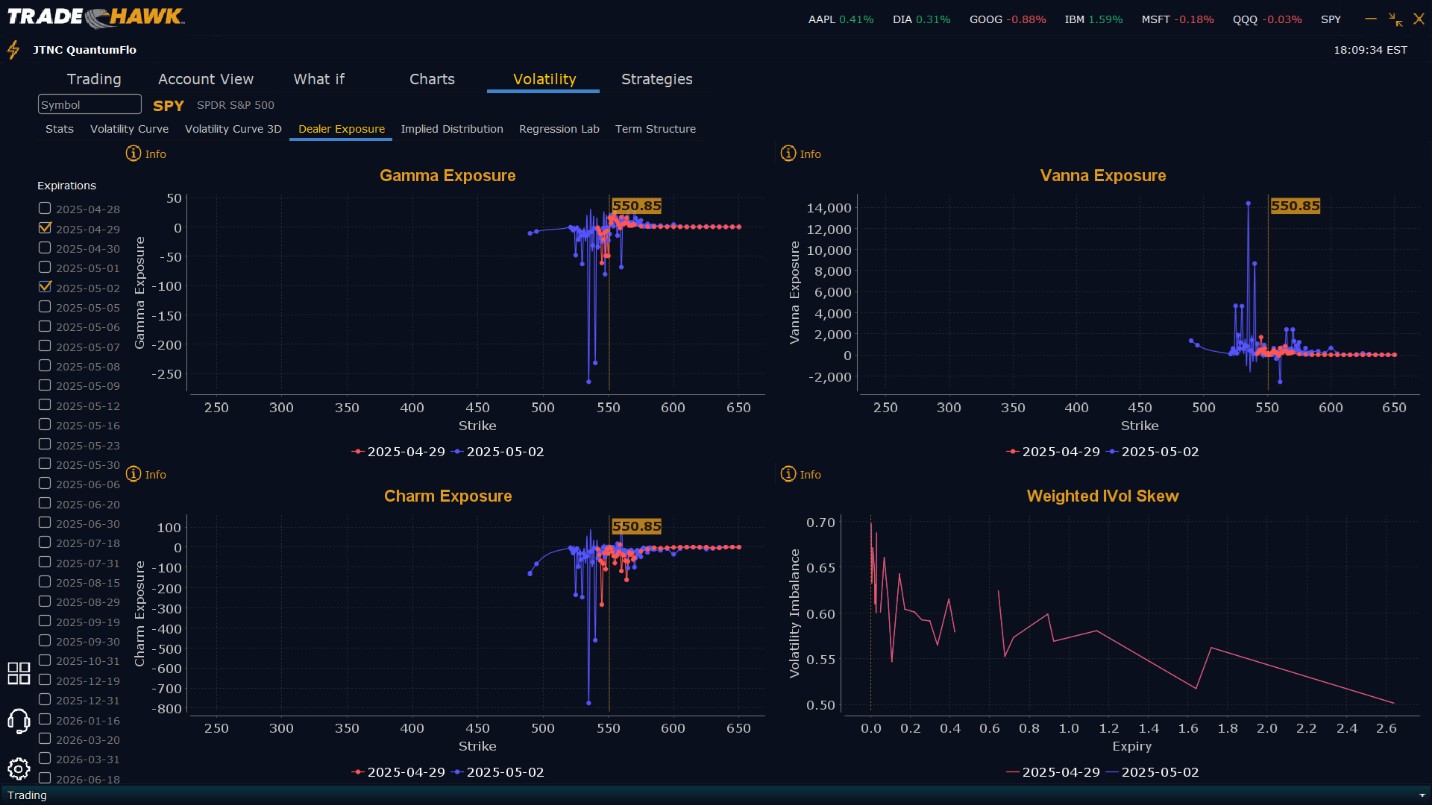Click the 550.85 price marker on Charm Exposure chart

pyautogui.click(x=637, y=526)
